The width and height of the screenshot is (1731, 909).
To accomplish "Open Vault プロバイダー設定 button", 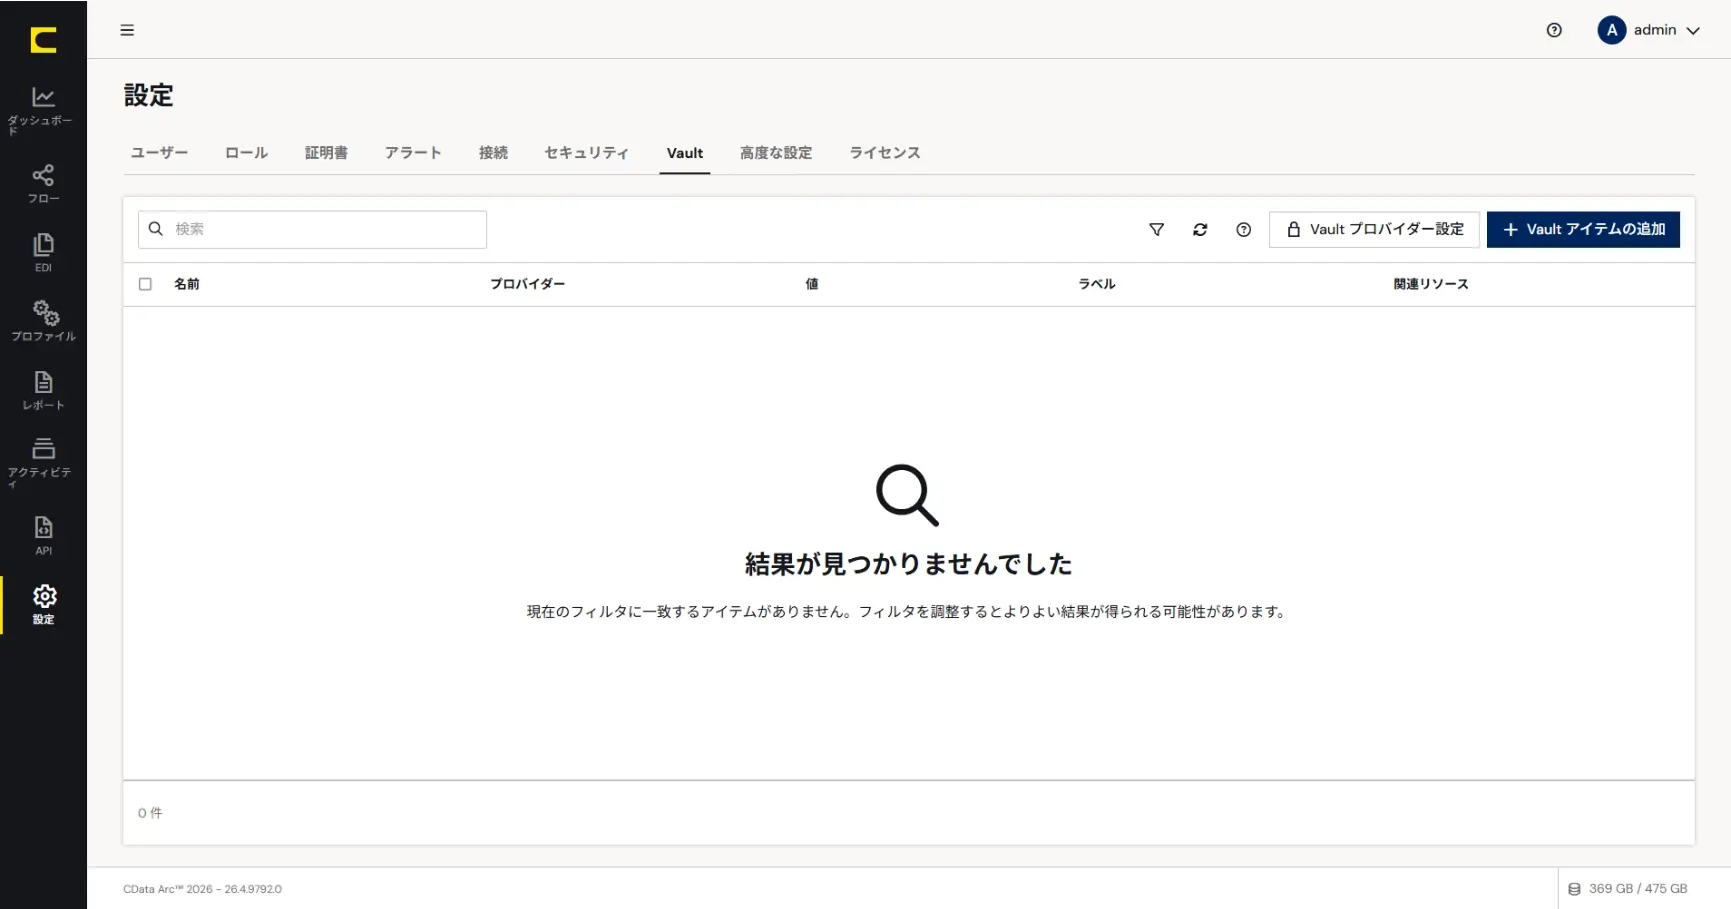I will pyautogui.click(x=1374, y=229).
